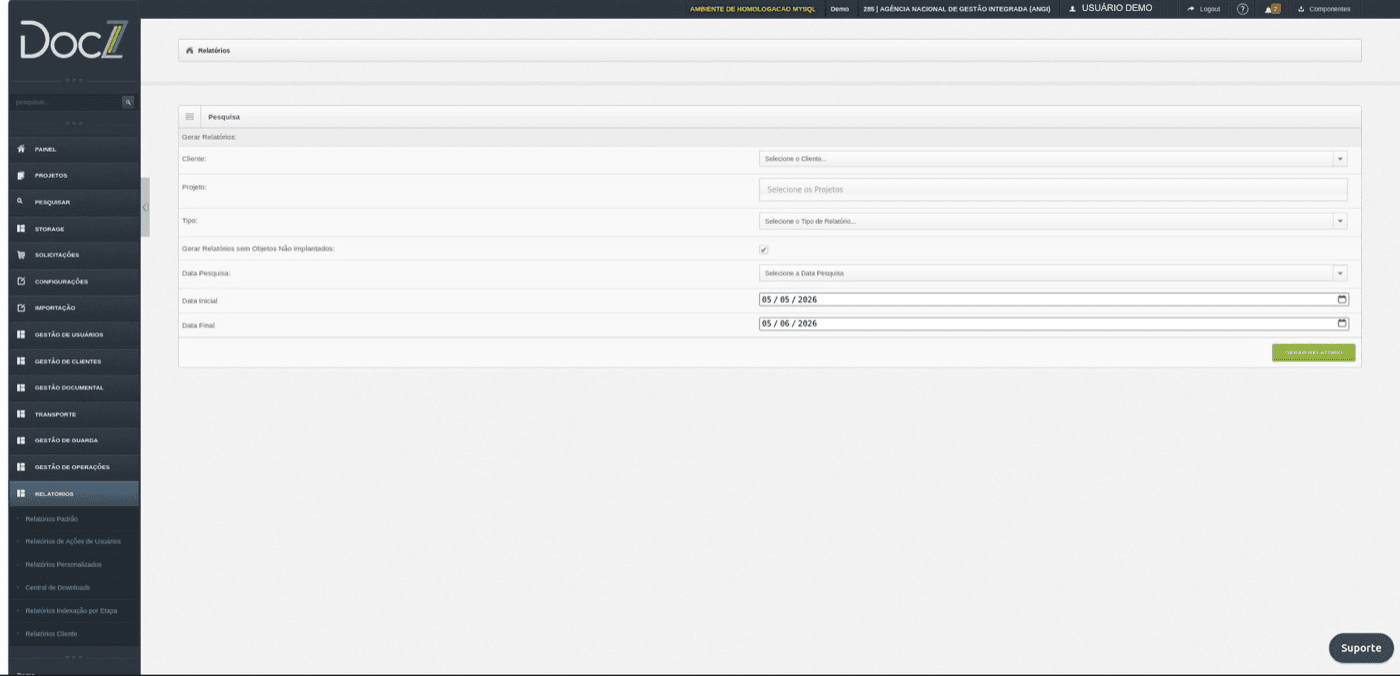The image size is (1400, 676).
Task: Open the Data Pesquisa dropdown
Action: 1053,273
